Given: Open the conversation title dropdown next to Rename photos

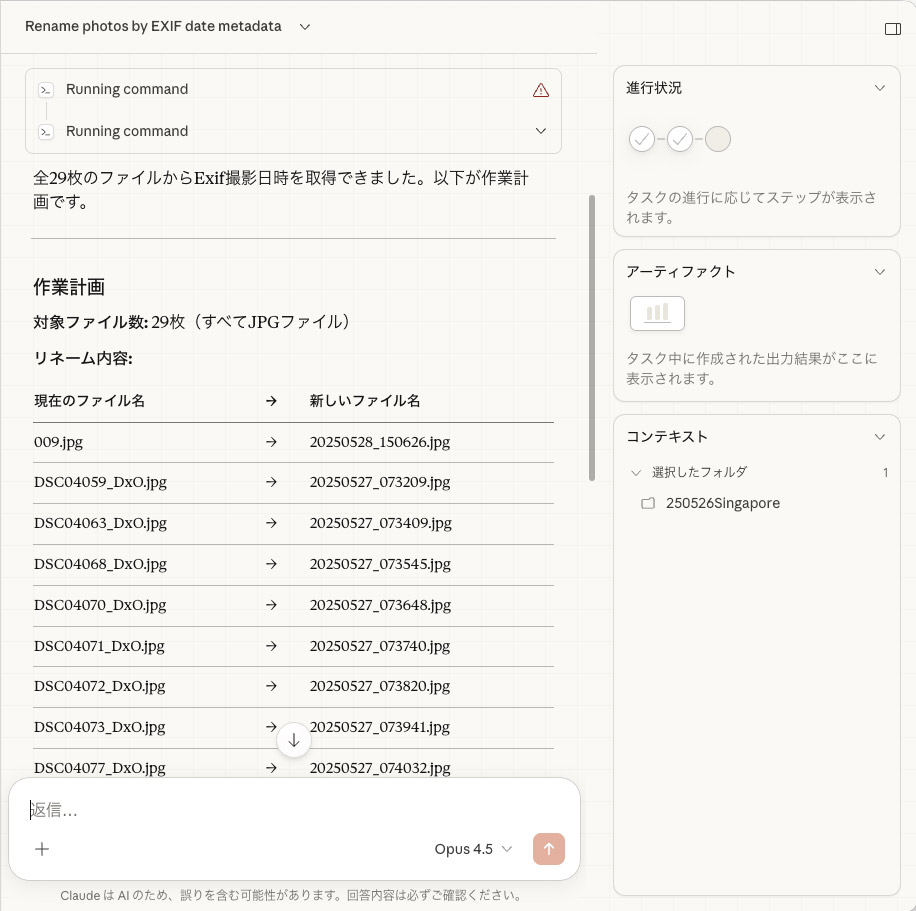Looking at the screenshot, I should coord(304,27).
